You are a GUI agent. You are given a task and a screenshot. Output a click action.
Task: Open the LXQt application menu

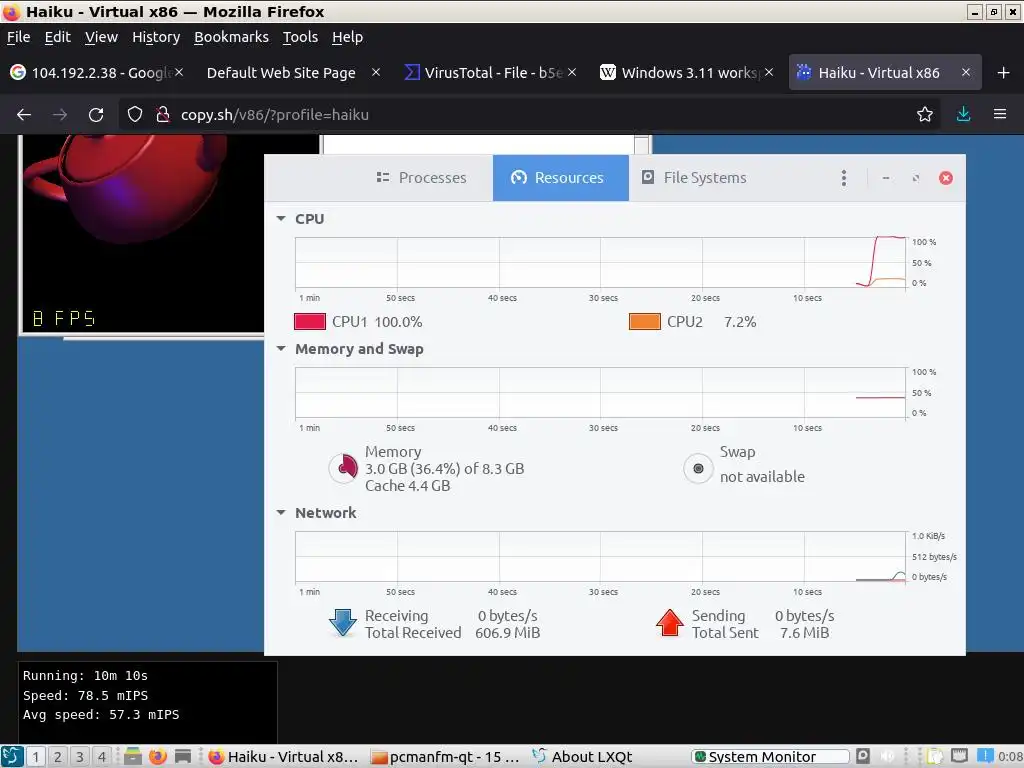point(12,757)
